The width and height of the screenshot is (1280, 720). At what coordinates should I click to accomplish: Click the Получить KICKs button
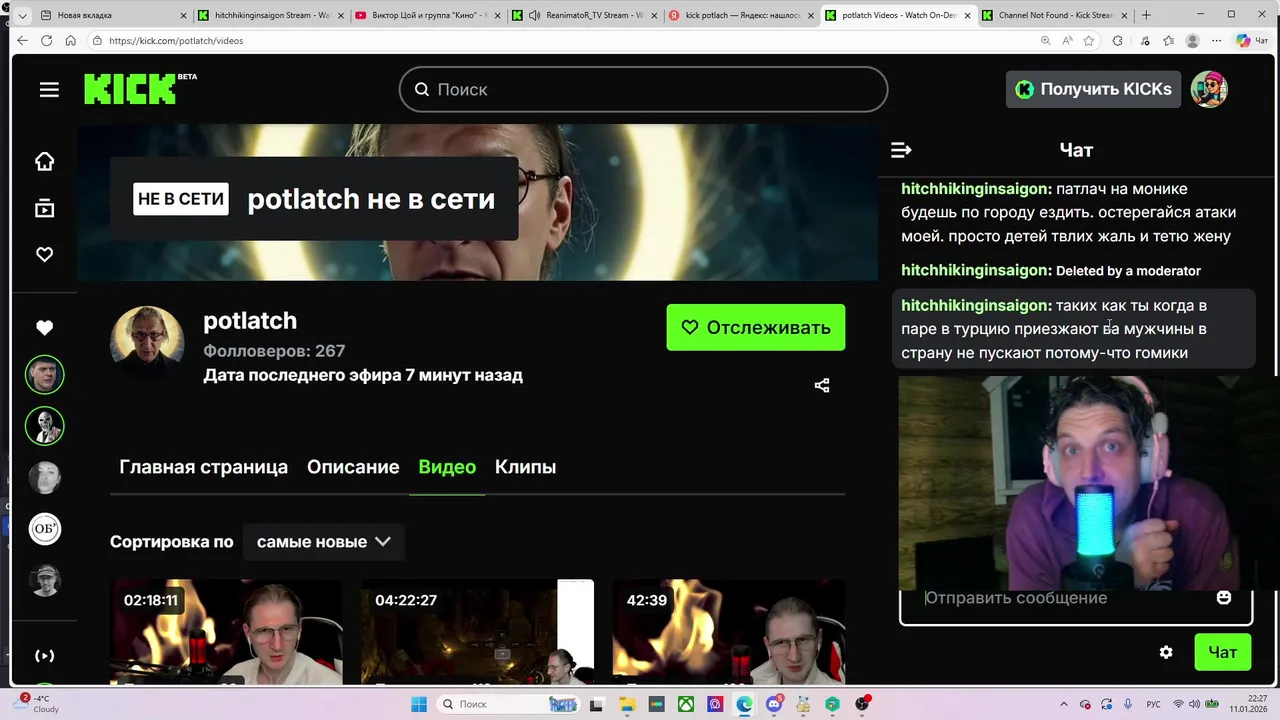[1093, 89]
